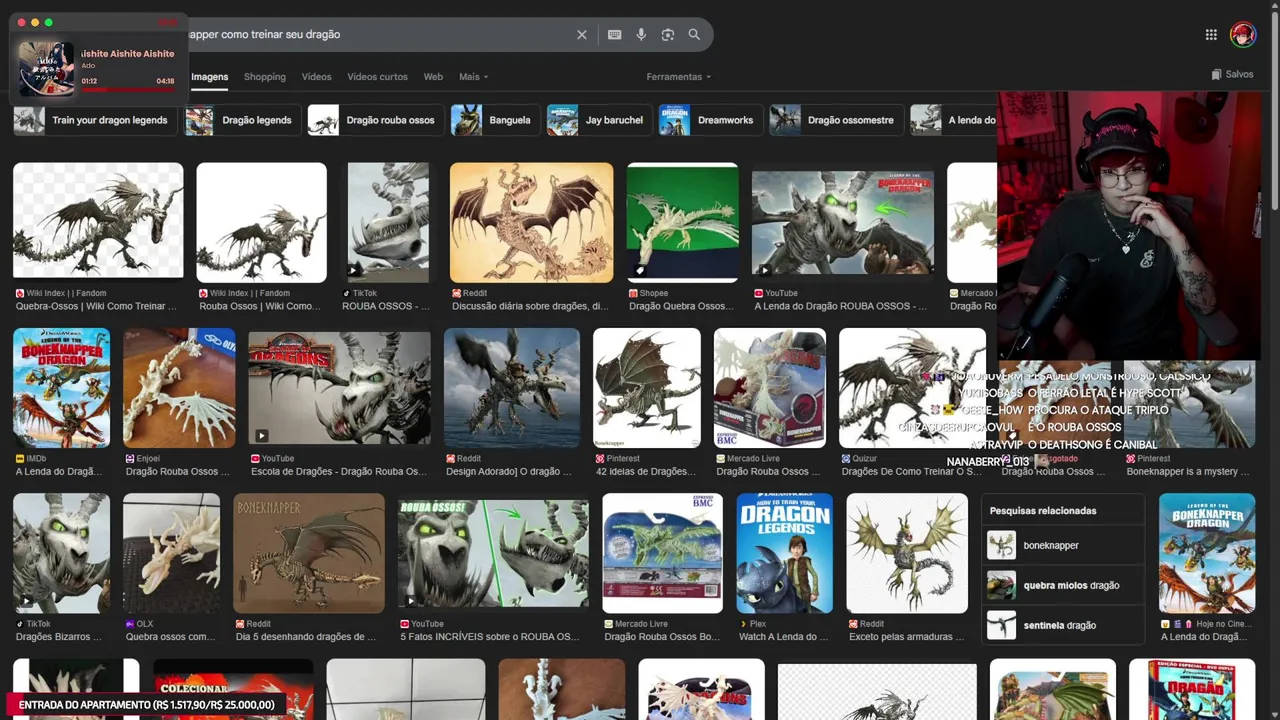Select Dragão legends filter chip

(x=241, y=120)
